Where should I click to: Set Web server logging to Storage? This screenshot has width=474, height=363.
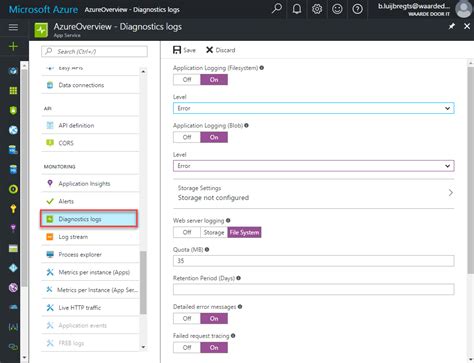pyautogui.click(x=214, y=232)
